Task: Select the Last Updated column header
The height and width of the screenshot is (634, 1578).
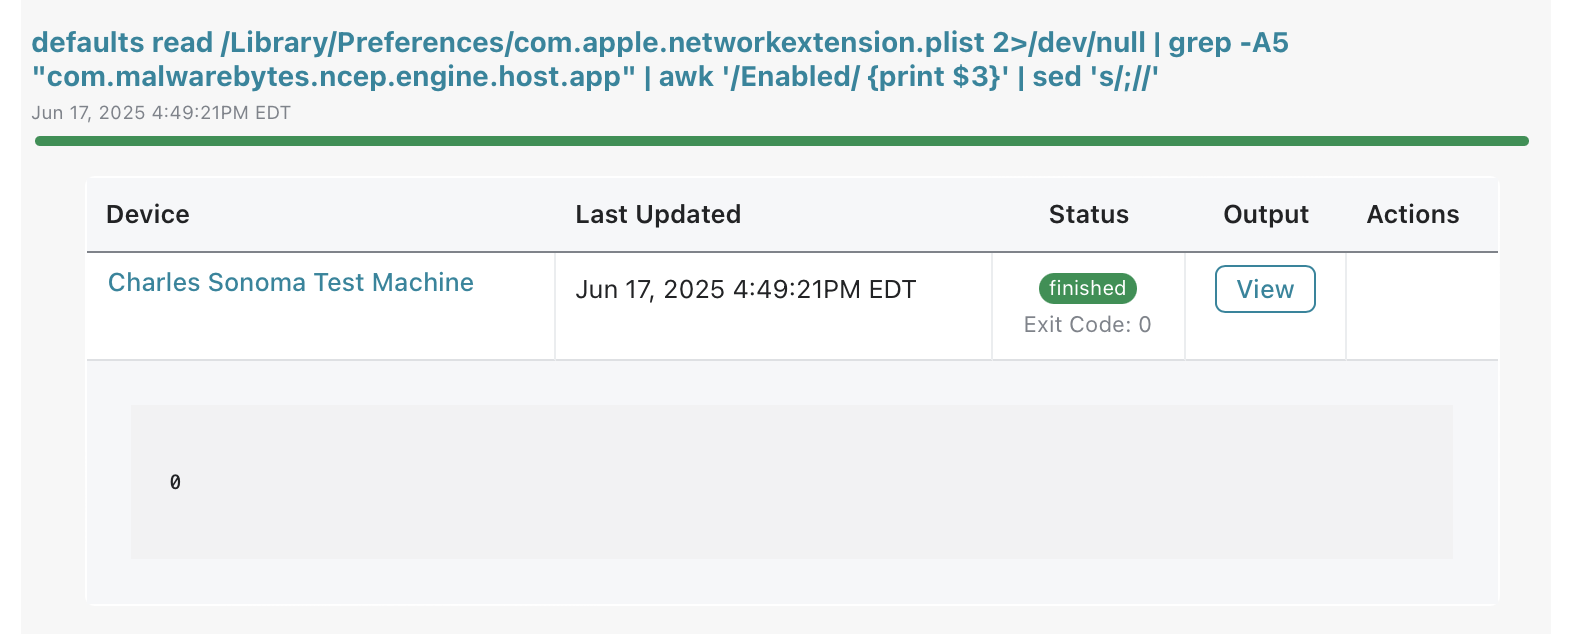Action: tap(658, 214)
